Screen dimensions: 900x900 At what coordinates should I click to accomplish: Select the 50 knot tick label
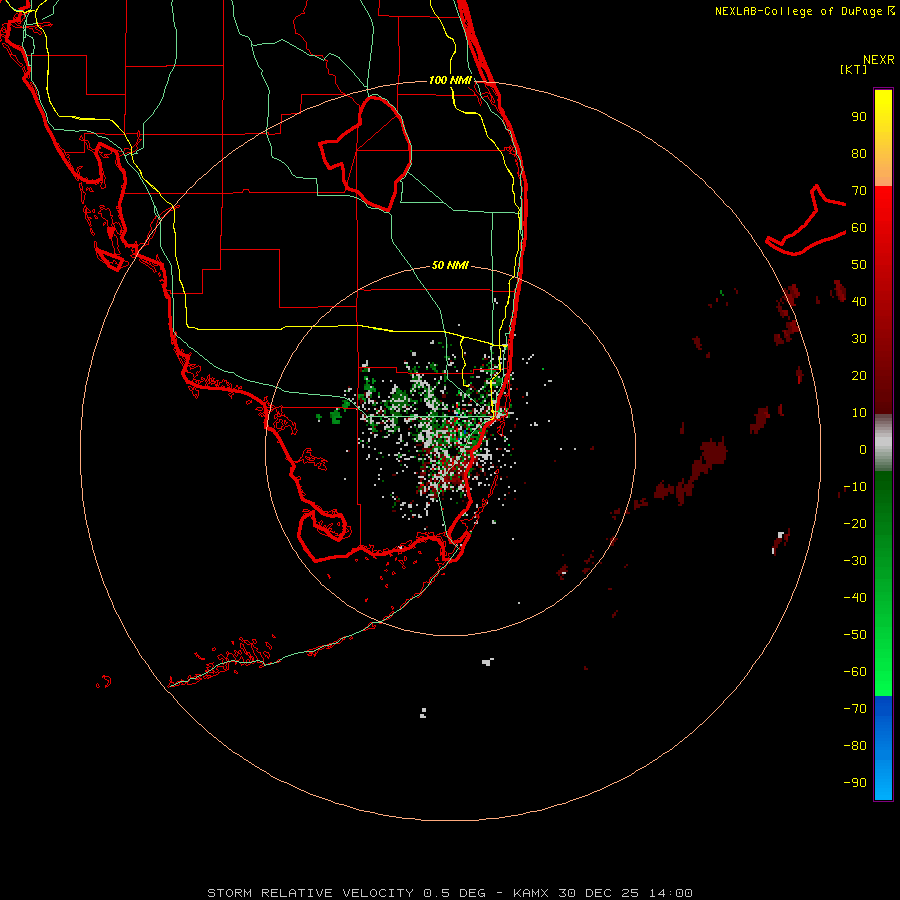(859, 265)
